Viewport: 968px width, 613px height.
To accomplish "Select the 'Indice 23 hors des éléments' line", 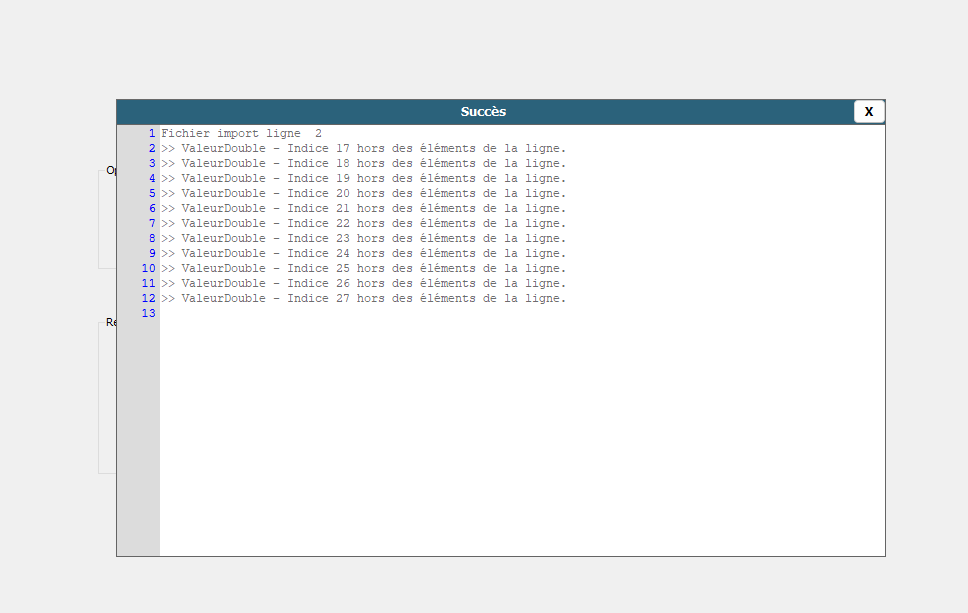I will (364, 238).
